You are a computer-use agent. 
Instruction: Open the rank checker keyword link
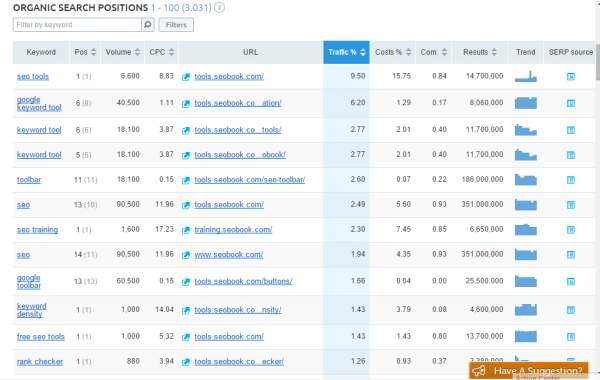40,362
